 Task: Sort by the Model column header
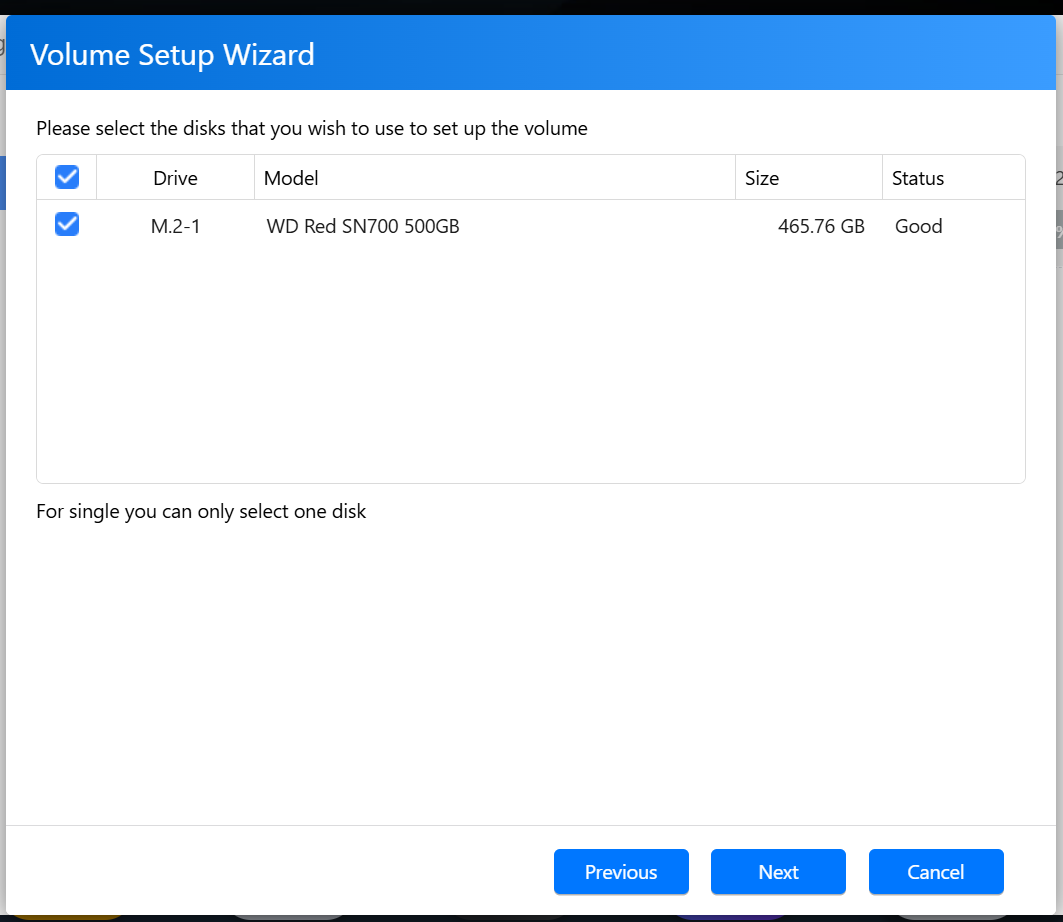[494, 178]
